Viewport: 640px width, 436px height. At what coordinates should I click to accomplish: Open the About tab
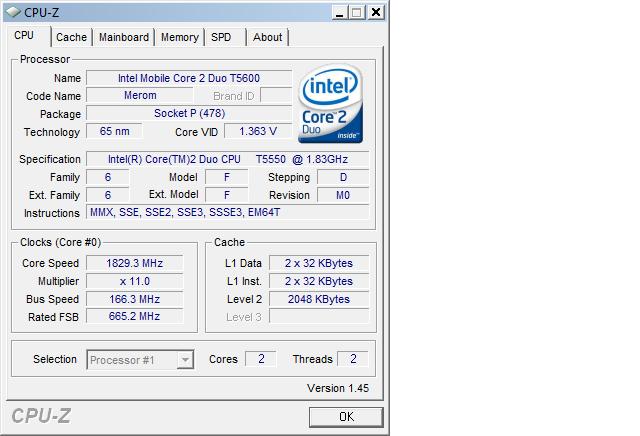pyautogui.click(x=267, y=37)
